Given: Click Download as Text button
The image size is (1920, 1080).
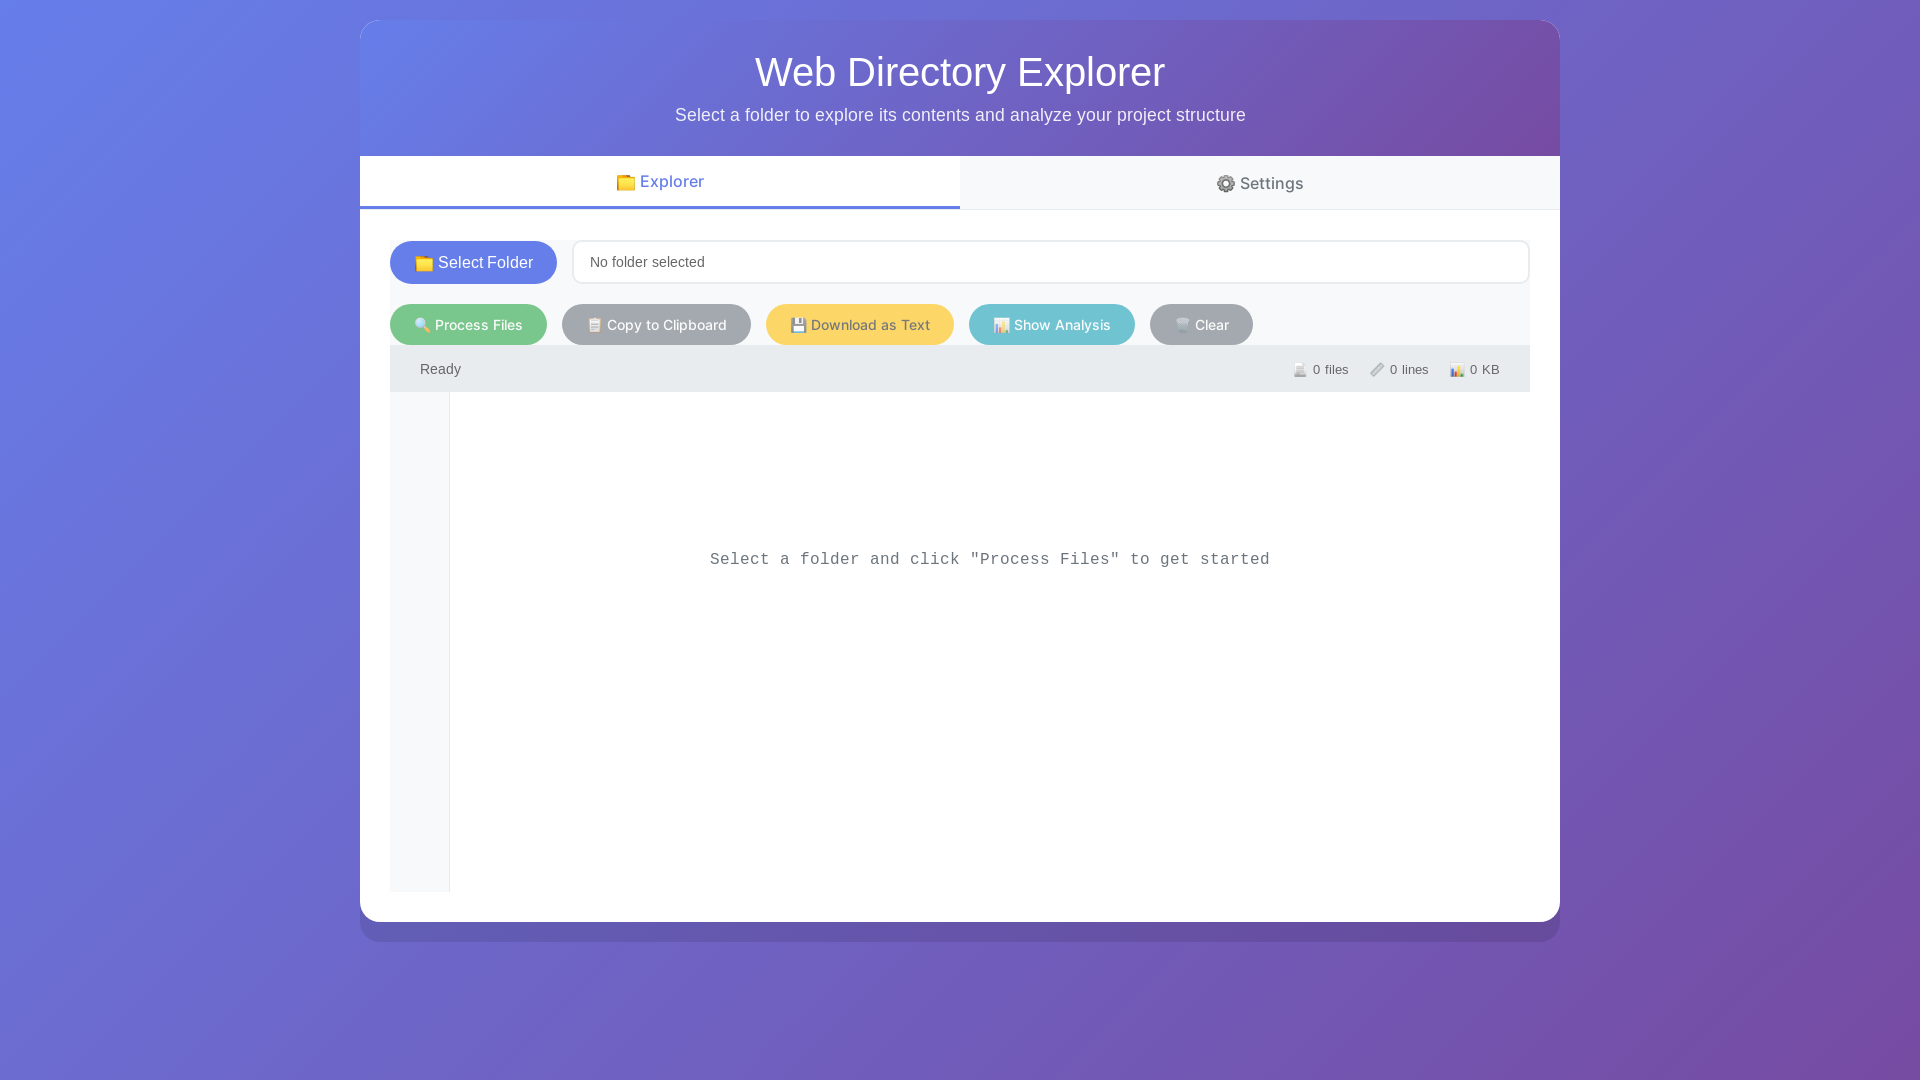Looking at the screenshot, I should (860, 325).
